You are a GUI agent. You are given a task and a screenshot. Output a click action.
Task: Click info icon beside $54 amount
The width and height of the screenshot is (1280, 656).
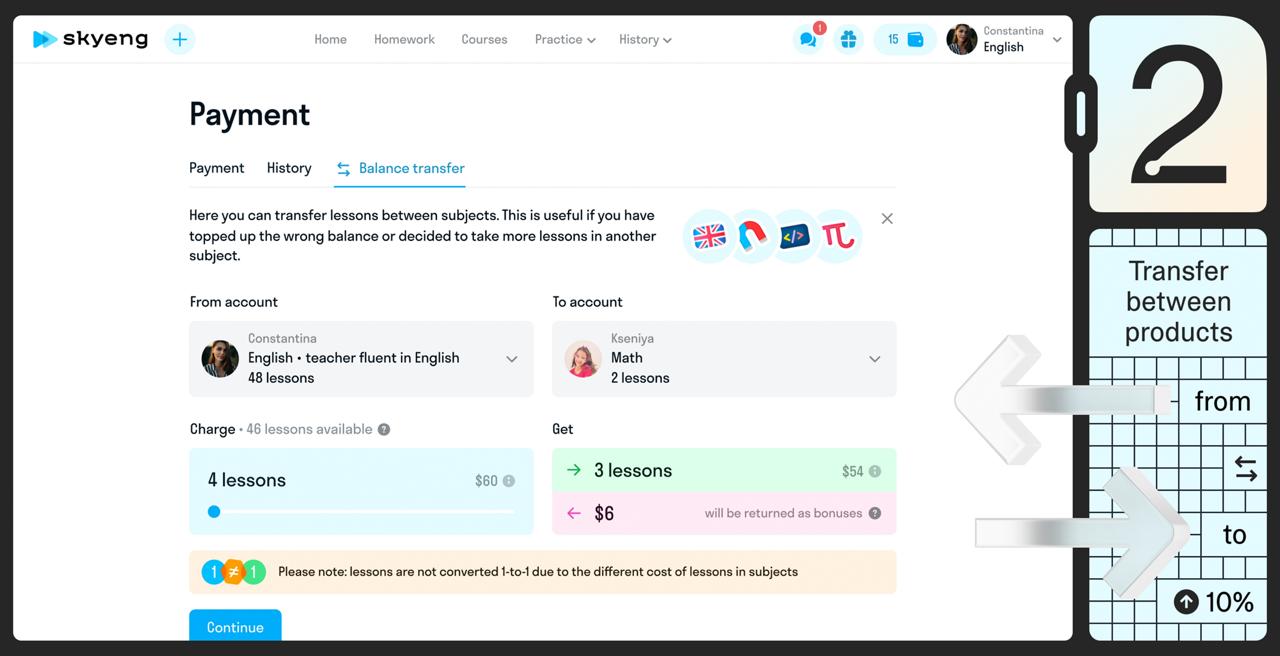coord(875,471)
